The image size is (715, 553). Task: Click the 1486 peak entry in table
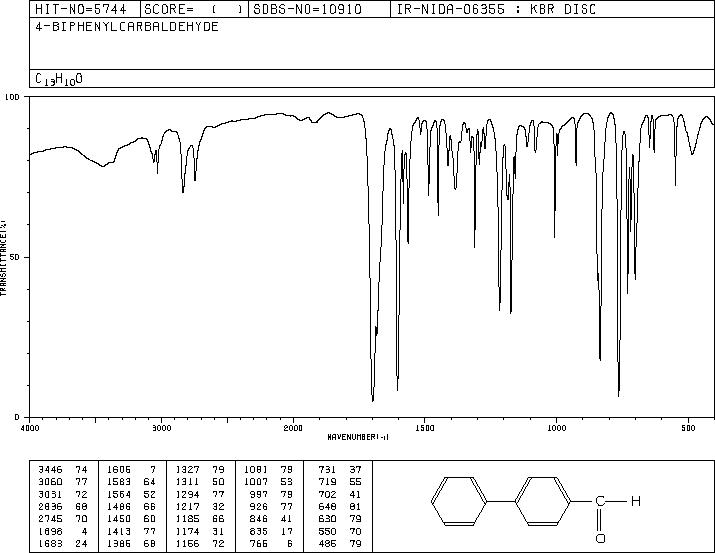click(x=131, y=506)
